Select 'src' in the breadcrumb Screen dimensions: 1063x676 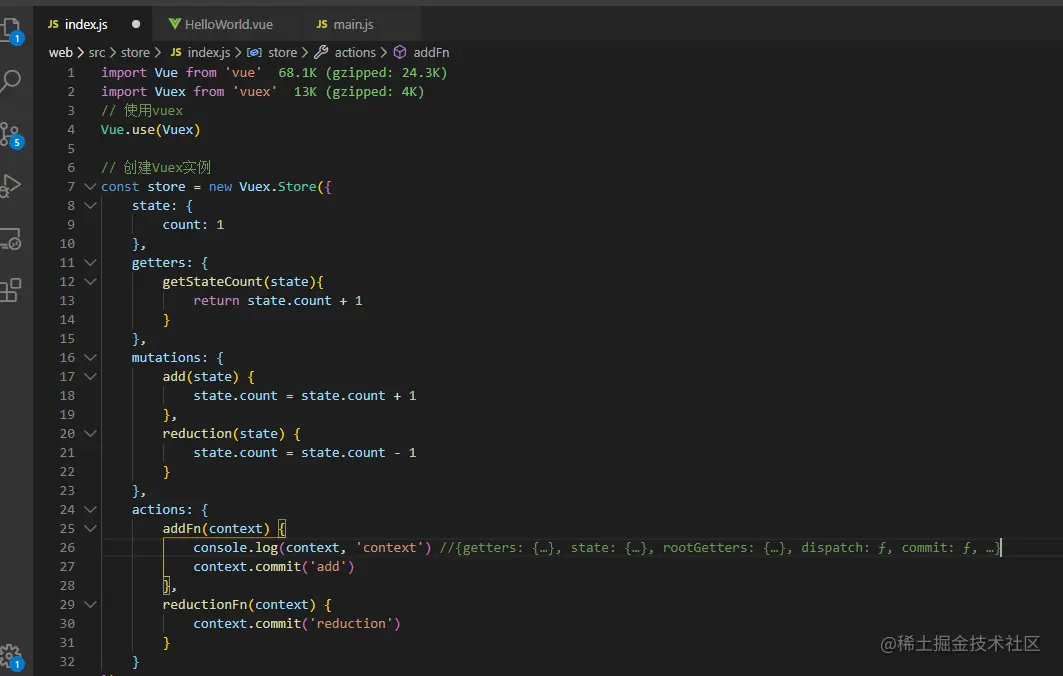[97, 52]
